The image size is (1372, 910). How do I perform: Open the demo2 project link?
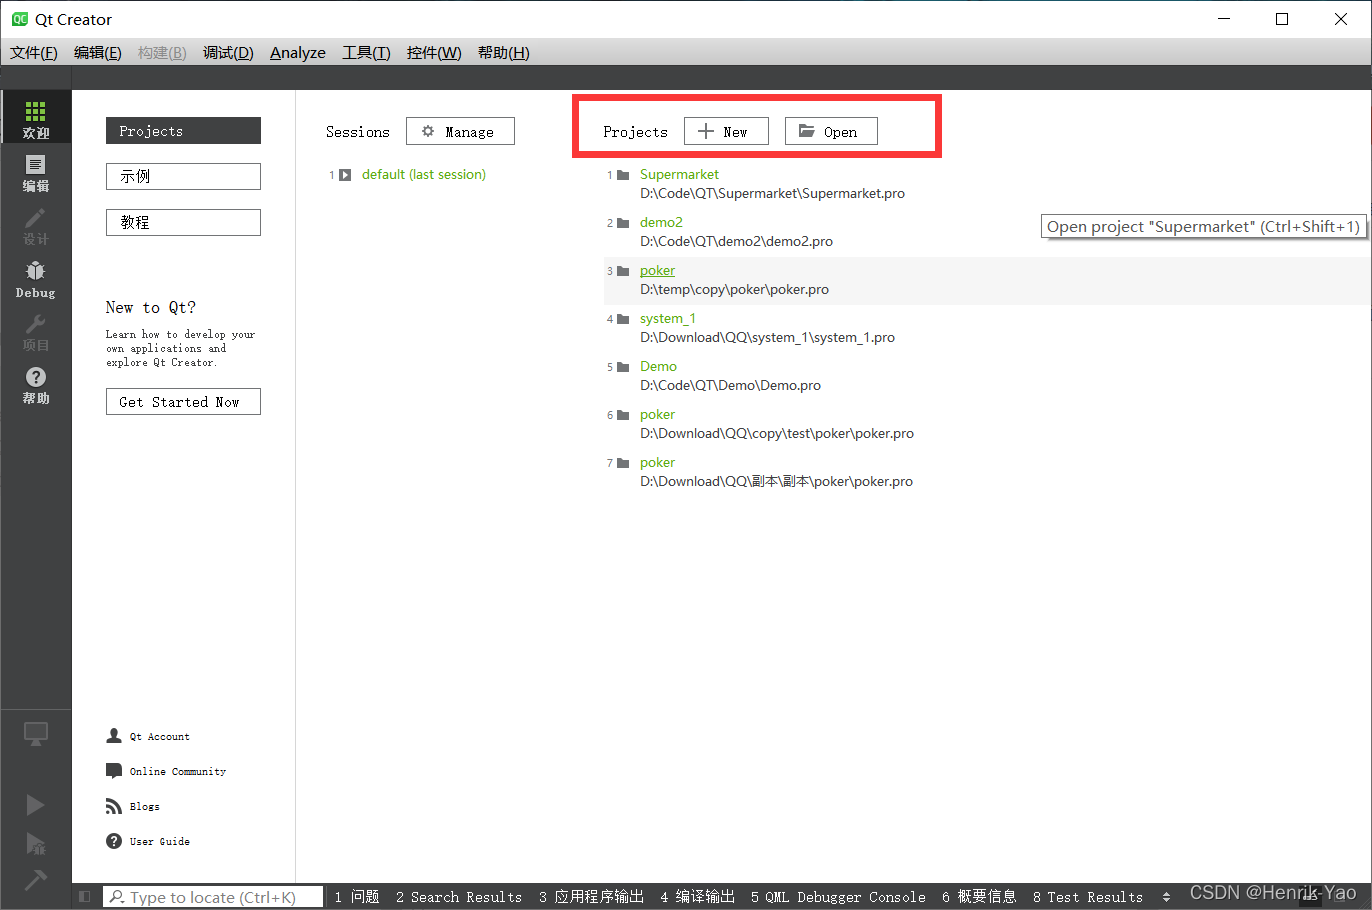pyautogui.click(x=661, y=222)
